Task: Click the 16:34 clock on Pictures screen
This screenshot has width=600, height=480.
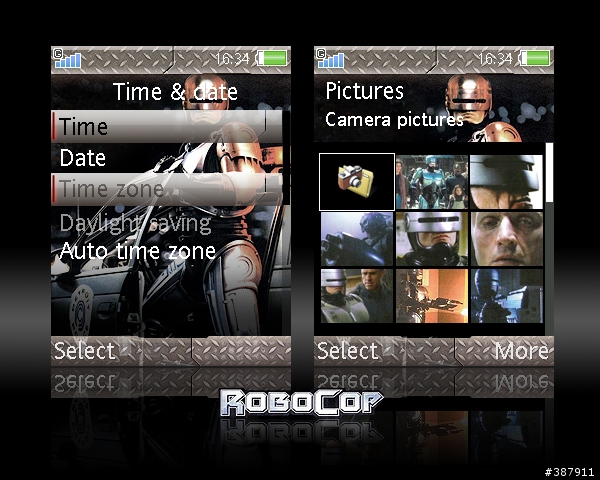Action: click(495, 59)
